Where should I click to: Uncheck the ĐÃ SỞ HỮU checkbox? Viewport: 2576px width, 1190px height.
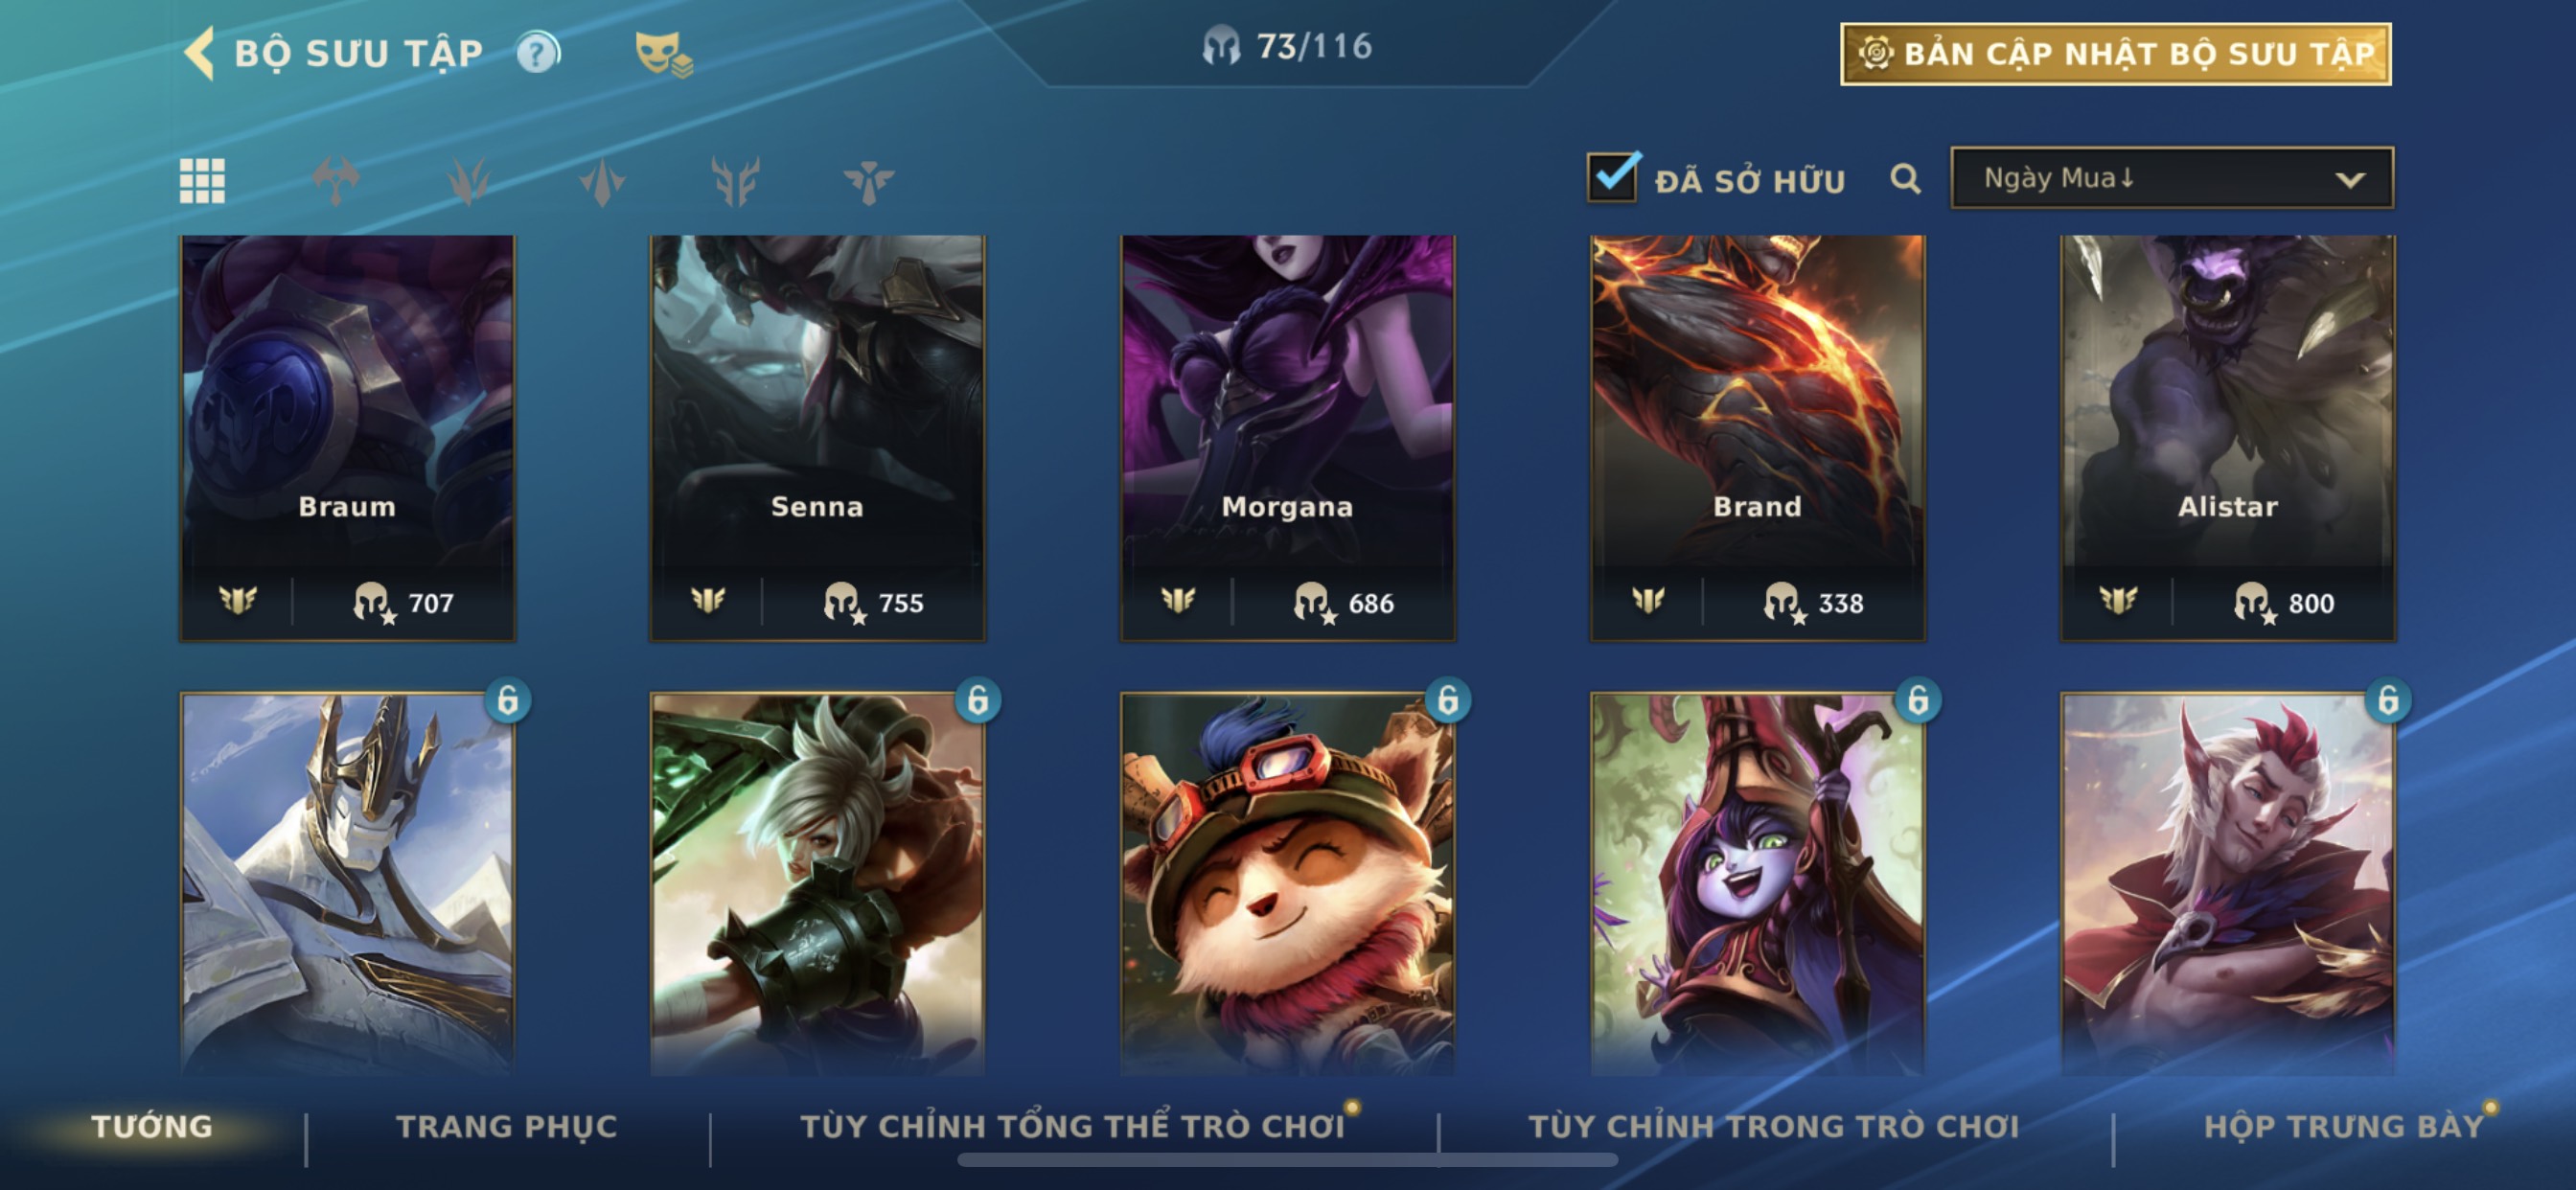[1613, 177]
